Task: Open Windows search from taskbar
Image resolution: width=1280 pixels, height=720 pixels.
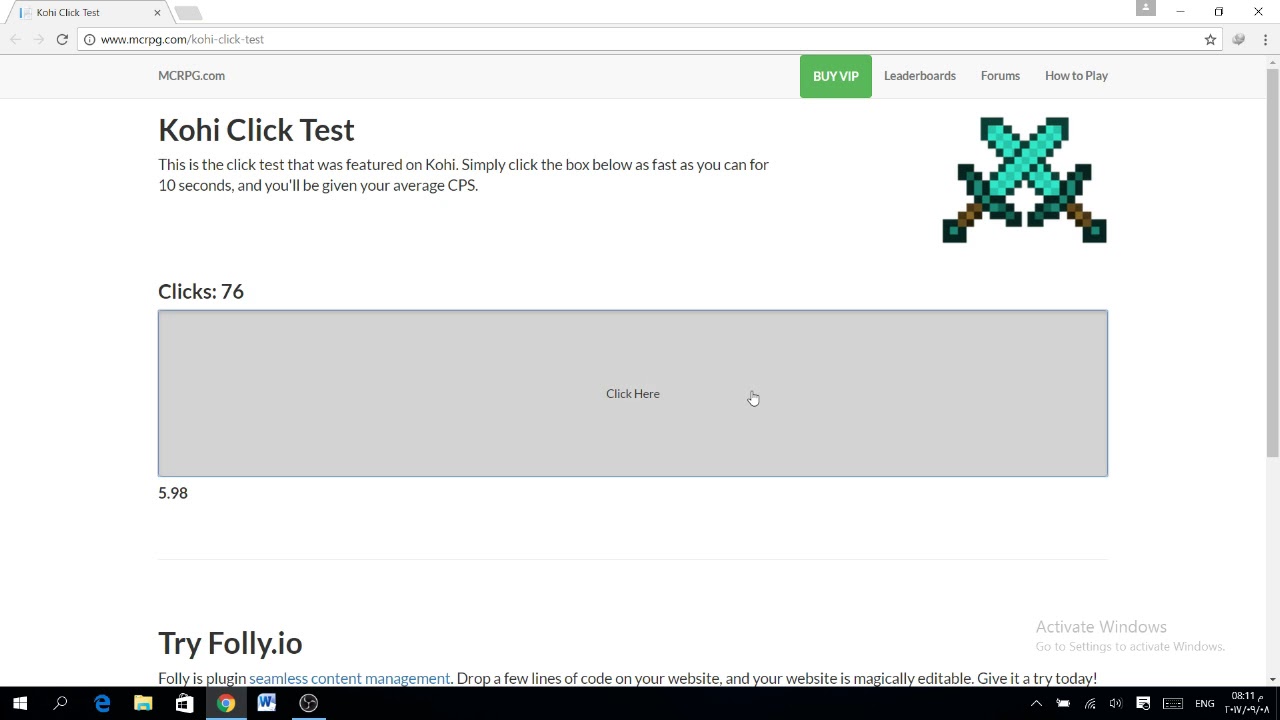Action: click(60, 703)
